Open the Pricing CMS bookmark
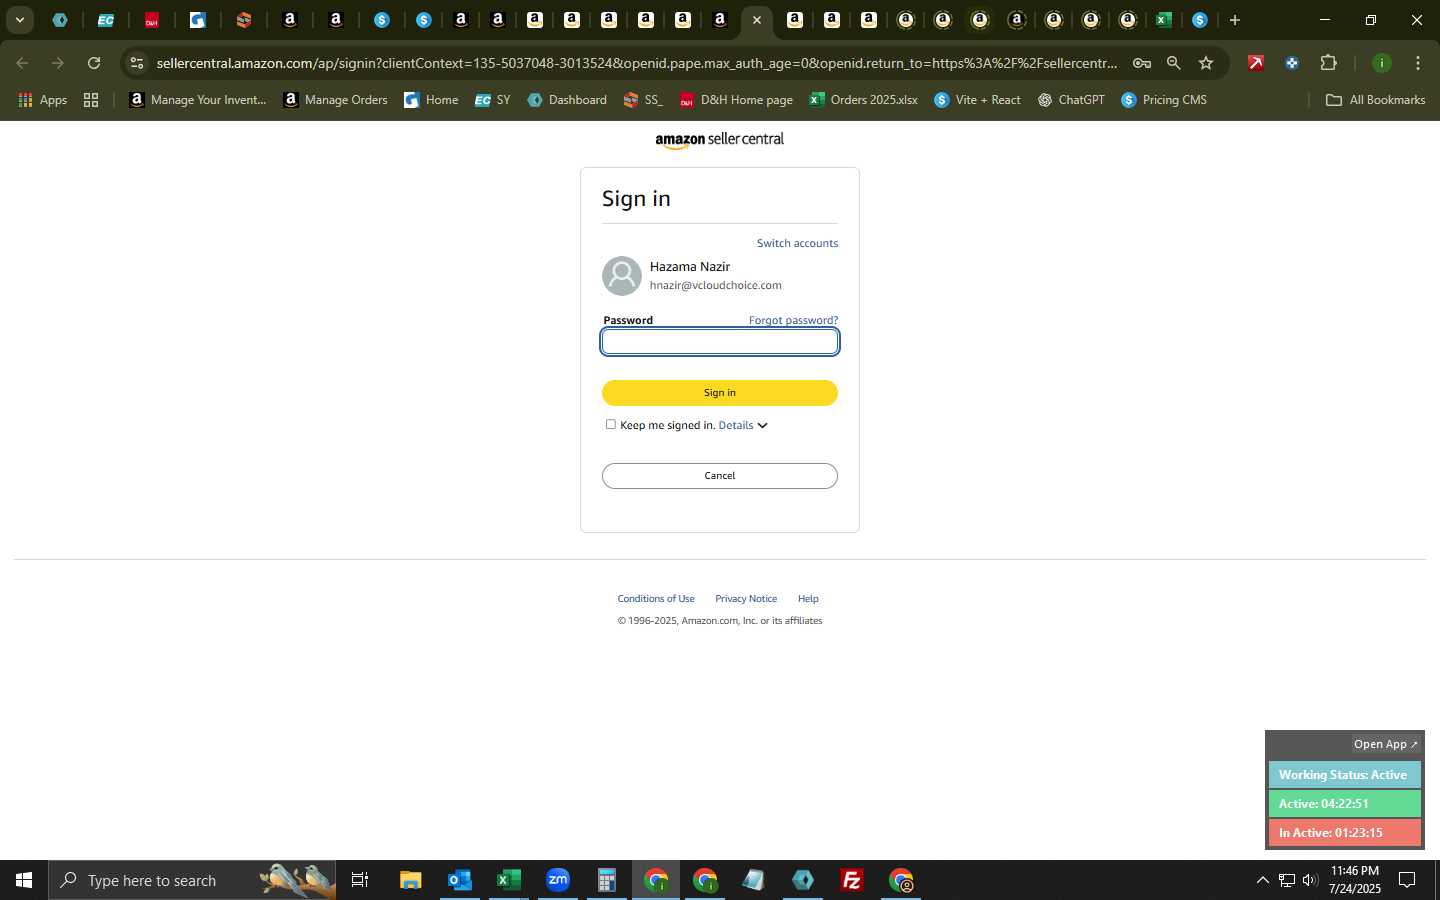The height and width of the screenshot is (900, 1440). 1164,100
